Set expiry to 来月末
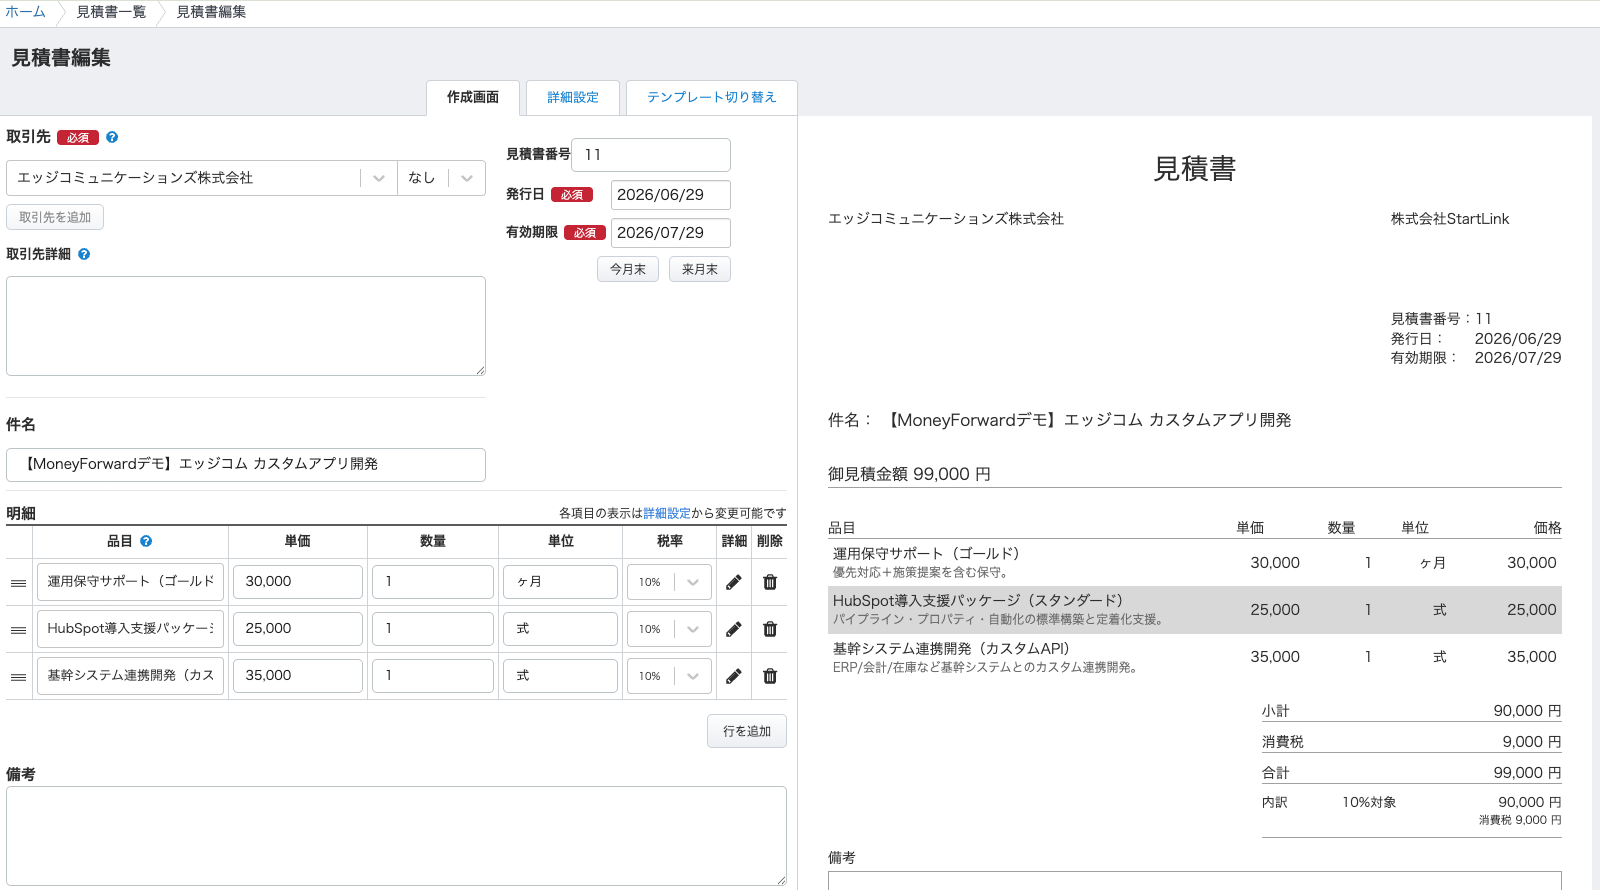Viewport: 1600px width, 890px height. pos(700,269)
